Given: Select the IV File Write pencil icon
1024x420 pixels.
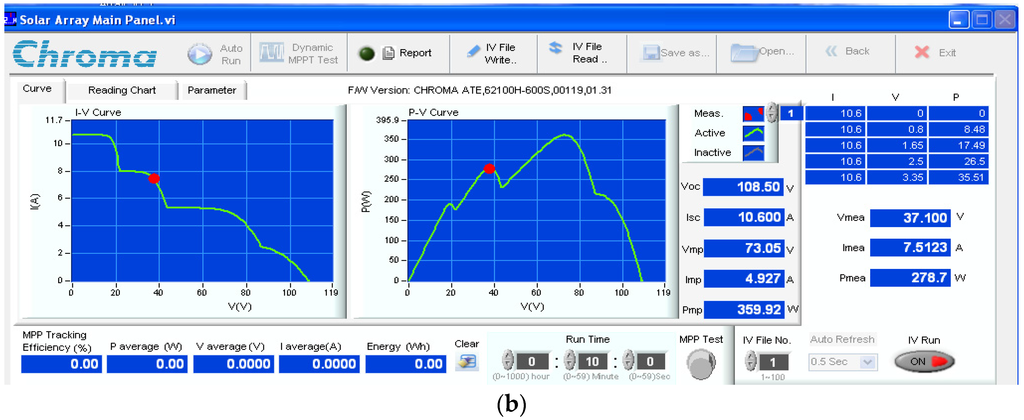Looking at the screenshot, I should coord(475,50).
